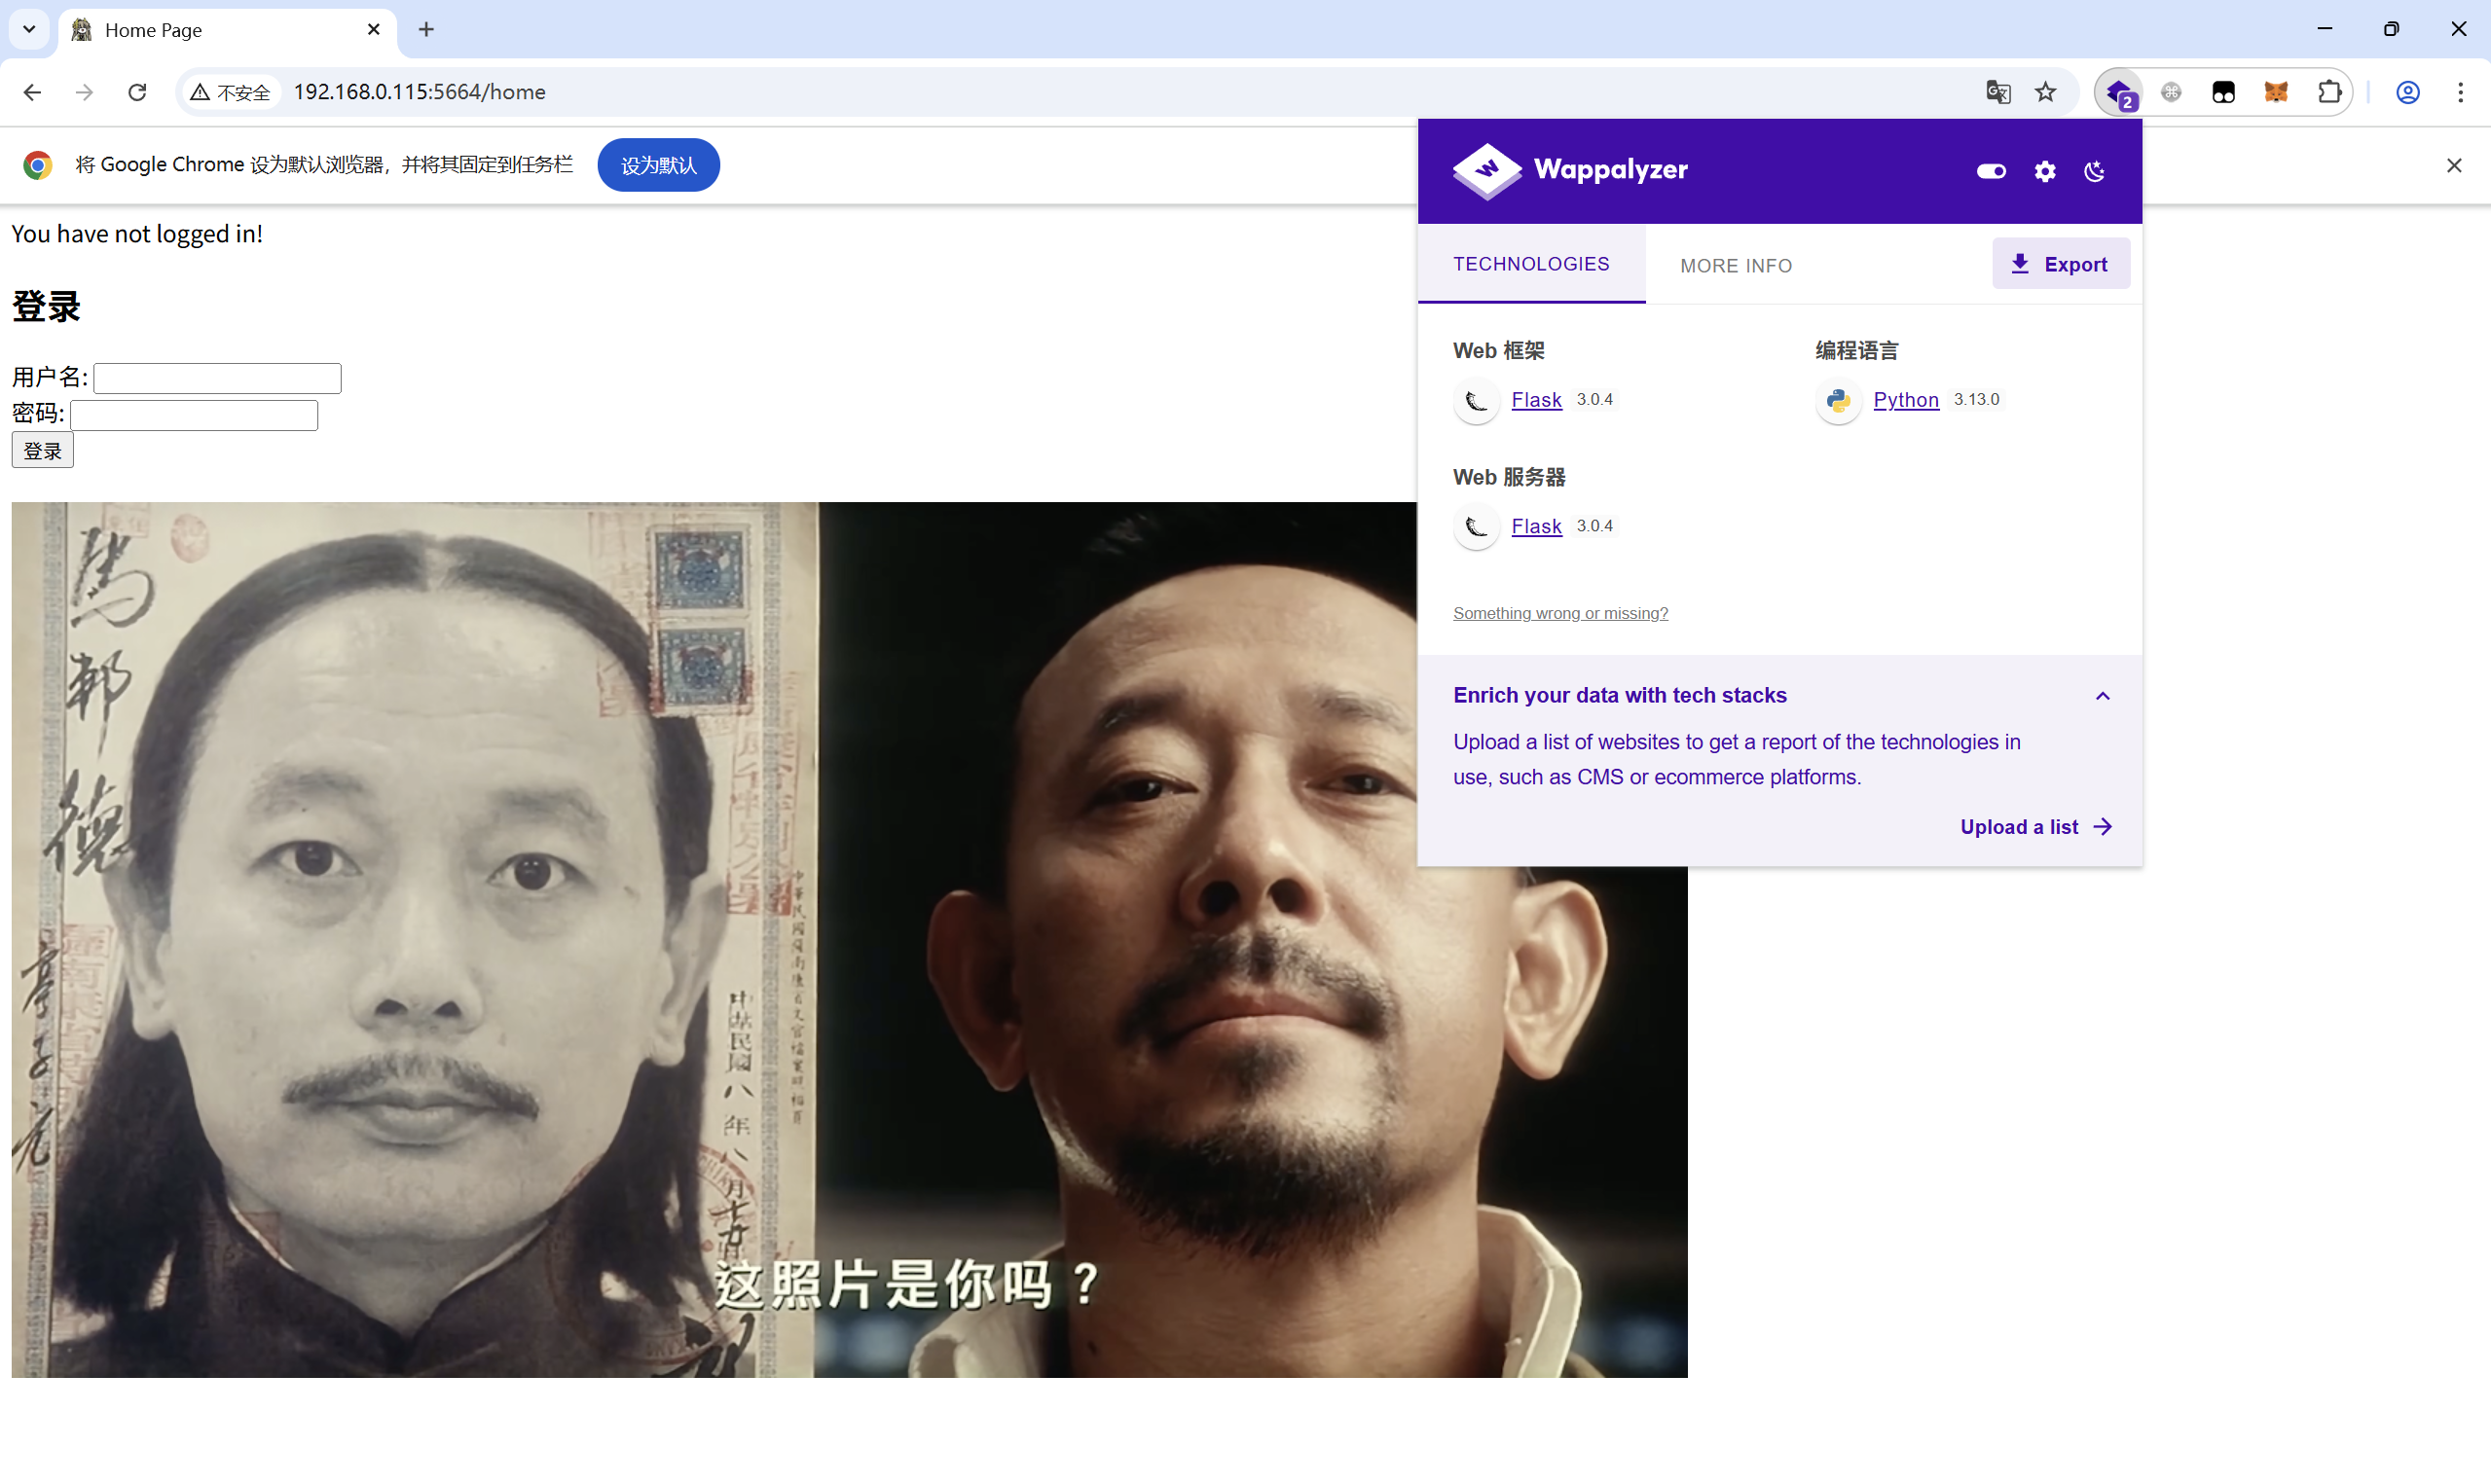Click the Web 框架 category heading

[1498, 350]
